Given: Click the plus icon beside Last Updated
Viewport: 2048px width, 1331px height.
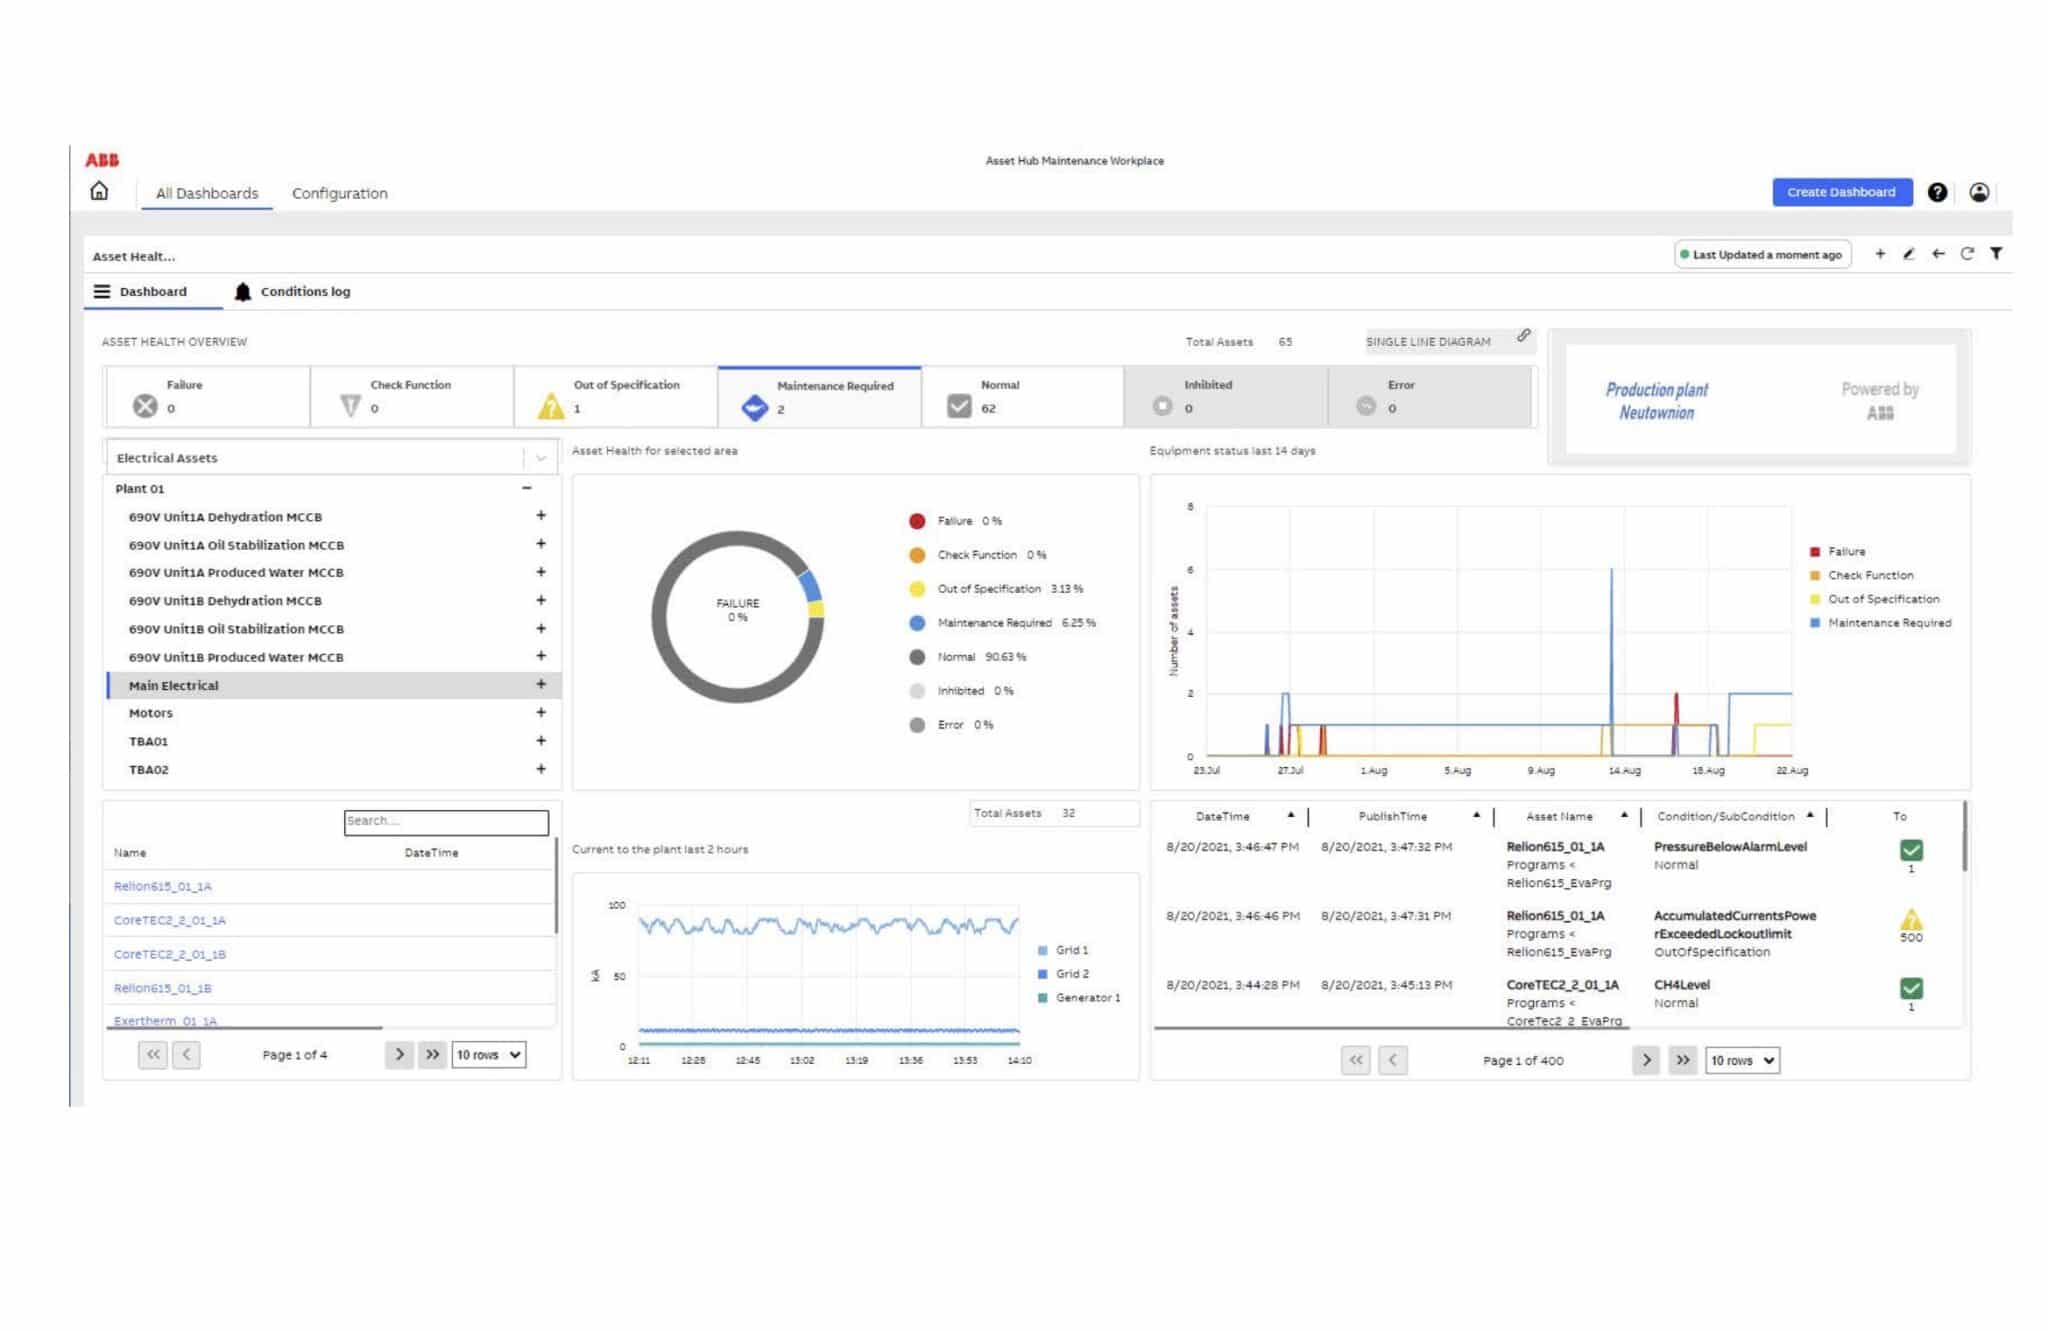Looking at the screenshot, I should point(1880,254).
